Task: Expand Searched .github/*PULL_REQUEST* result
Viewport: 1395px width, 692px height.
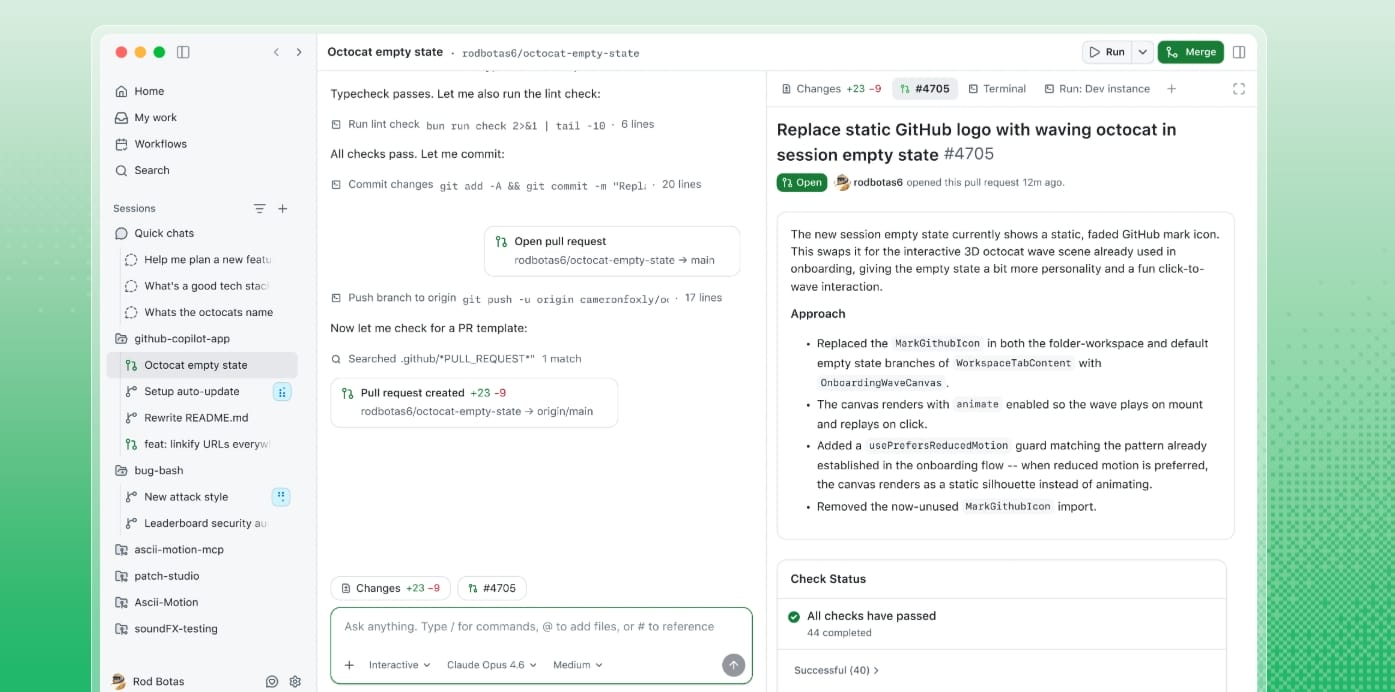Action: point(456,358)
